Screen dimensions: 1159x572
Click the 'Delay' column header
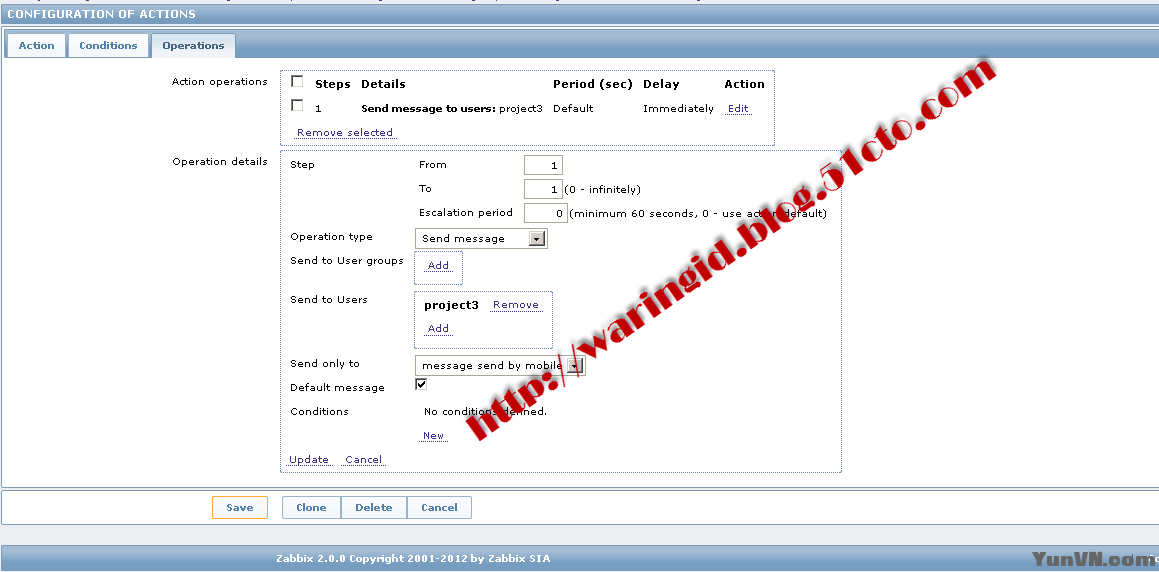[x=661, y=84]
